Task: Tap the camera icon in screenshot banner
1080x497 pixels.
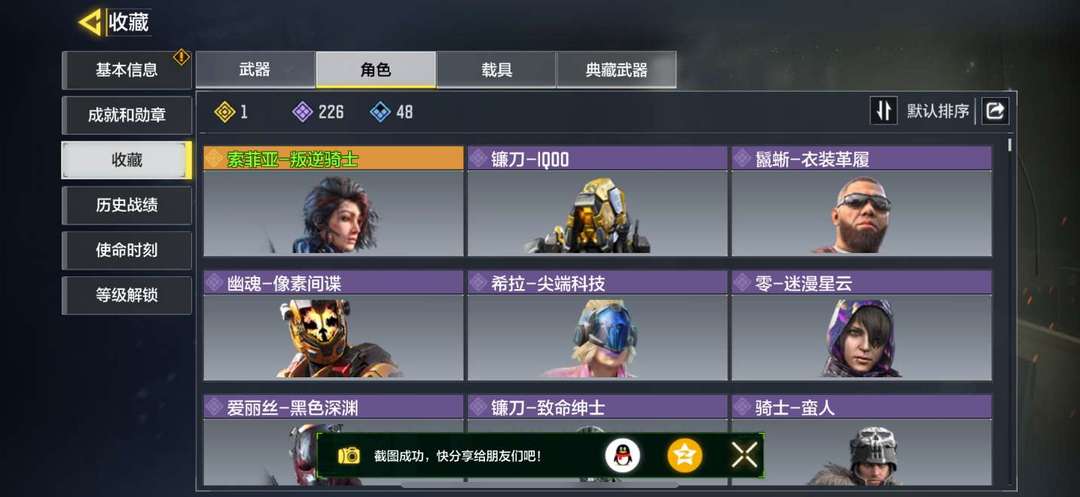Action: [x=349, y=455]
